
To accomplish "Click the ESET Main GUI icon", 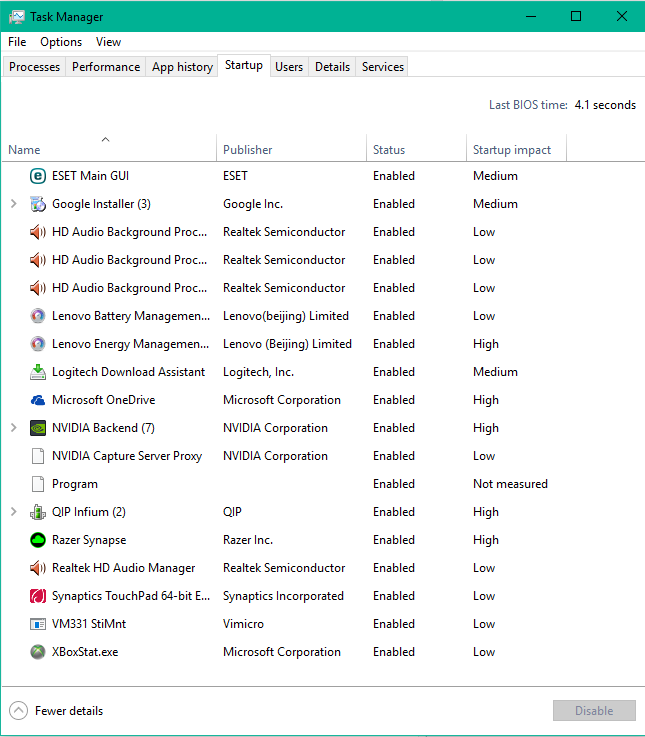I will click(x=38, y=176).
